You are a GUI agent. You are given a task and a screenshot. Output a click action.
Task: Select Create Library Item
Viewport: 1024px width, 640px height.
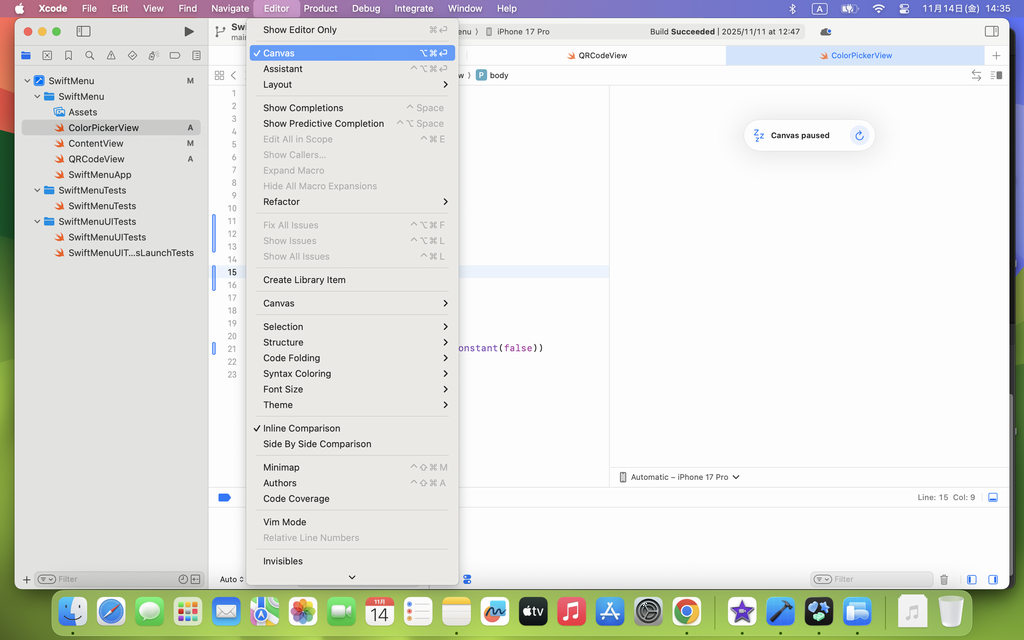coord(304,280)
